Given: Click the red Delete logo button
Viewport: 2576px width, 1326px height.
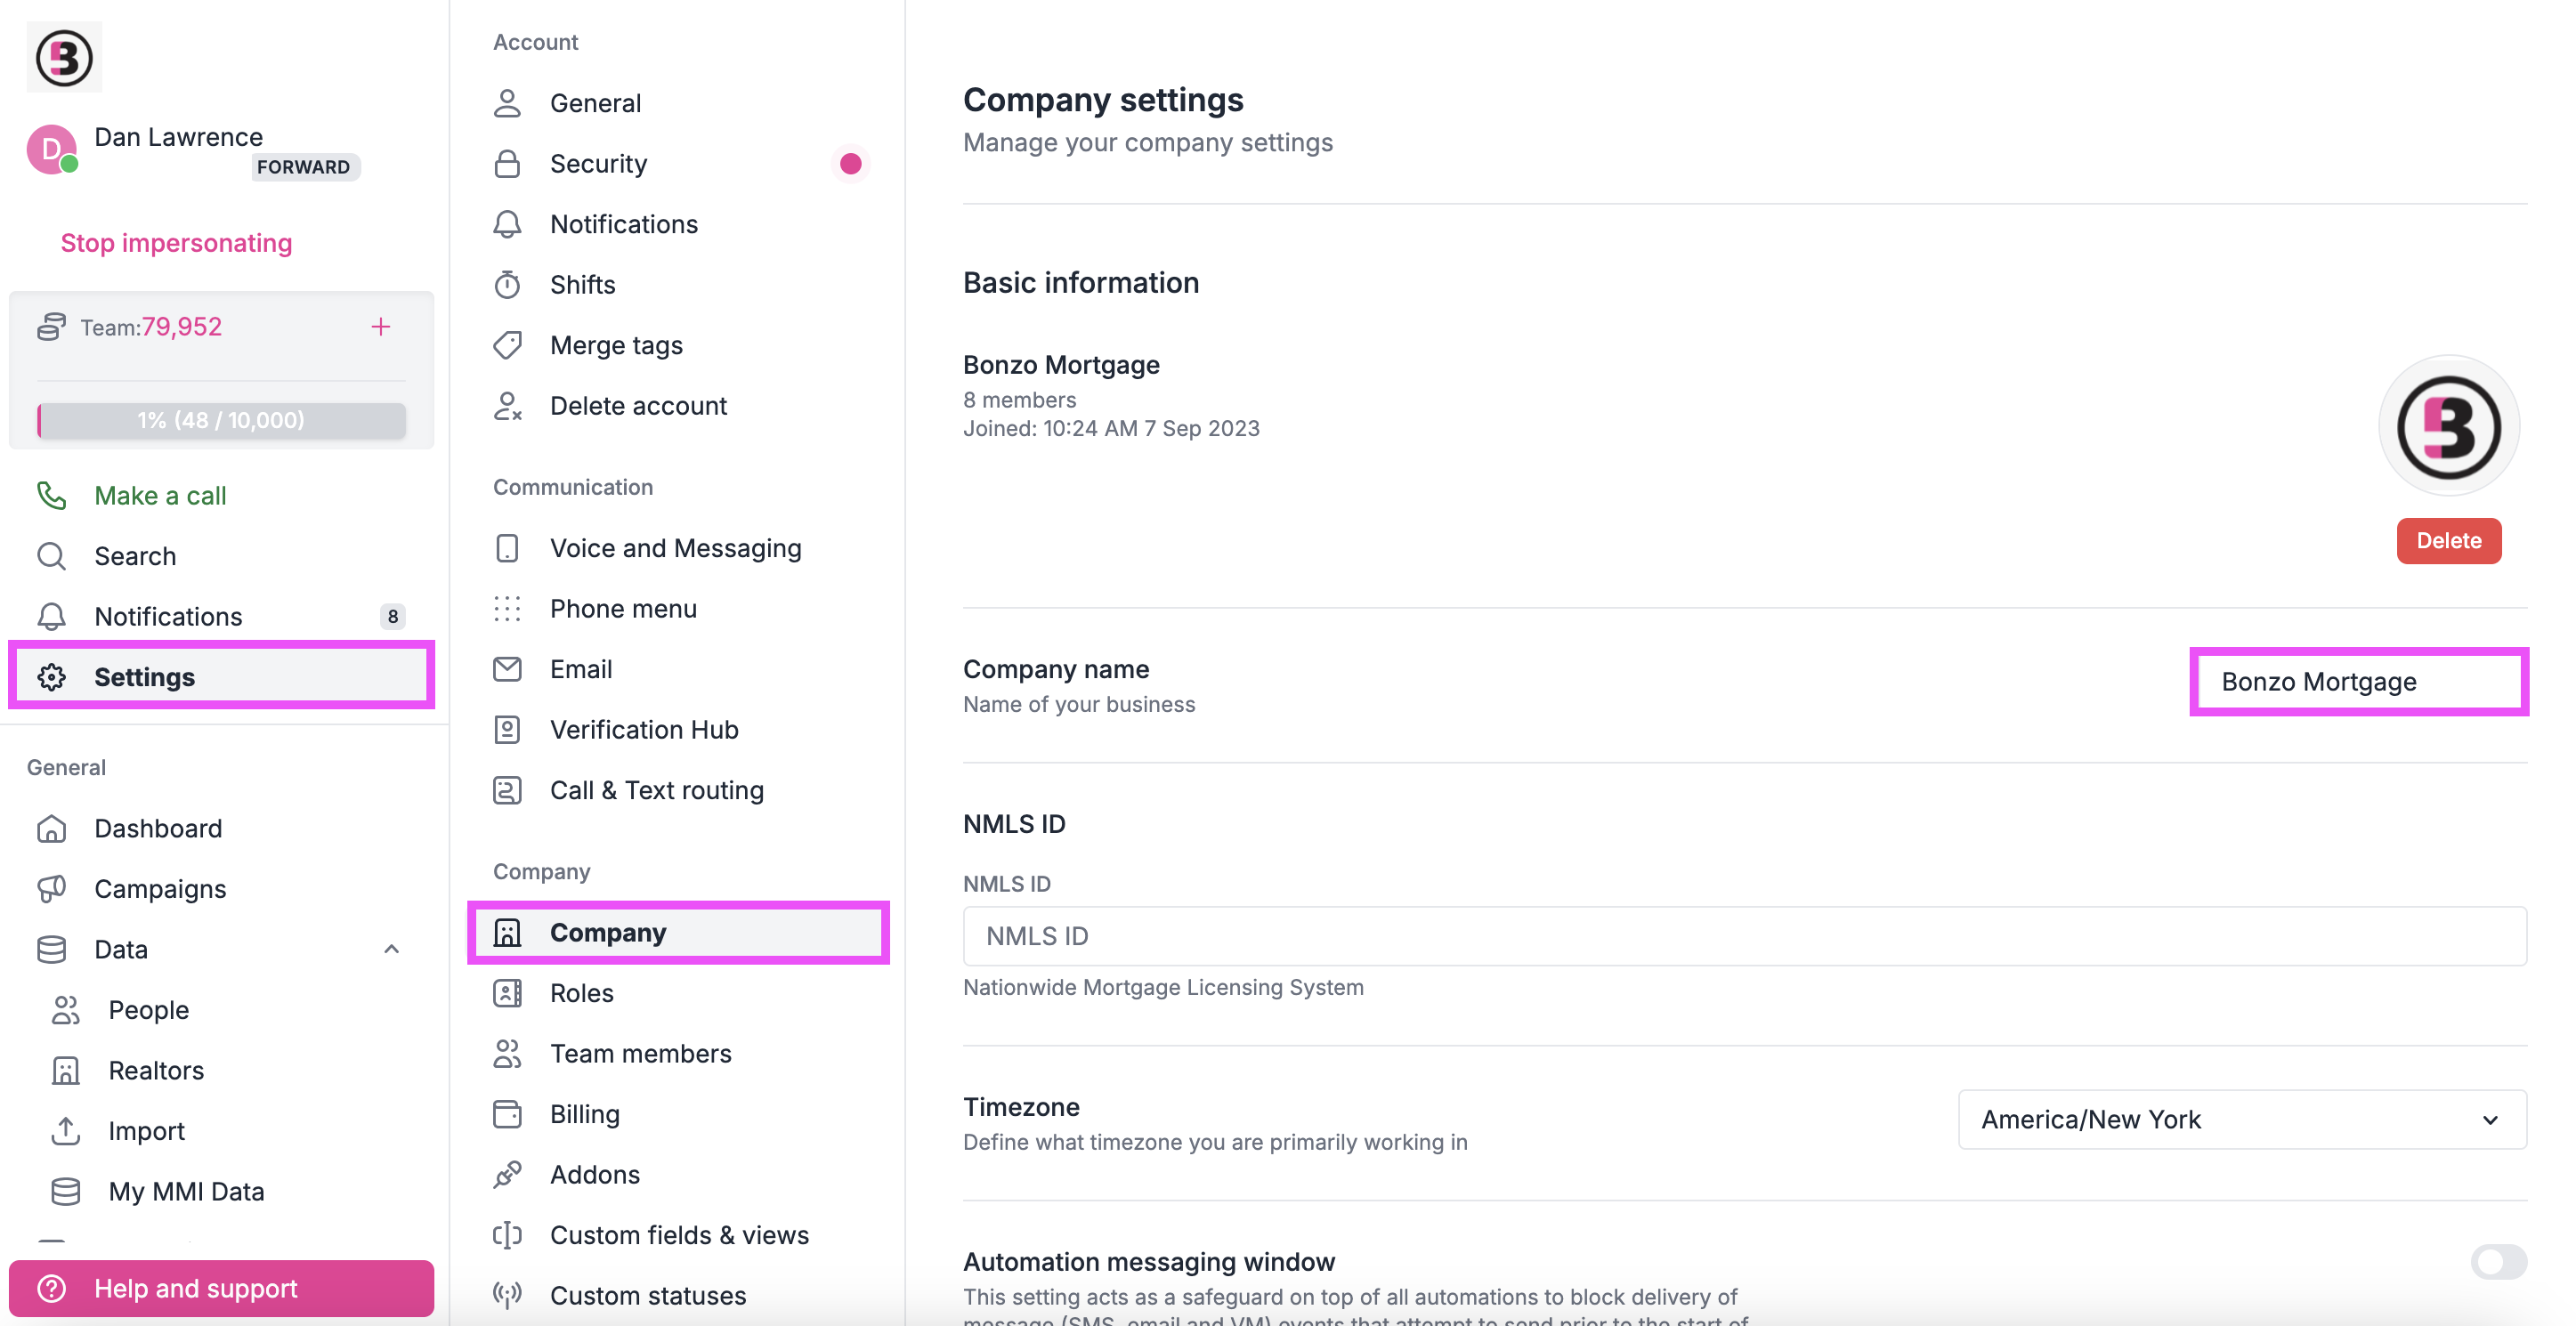Looking at the screenshot, I should coord(2448,541).
